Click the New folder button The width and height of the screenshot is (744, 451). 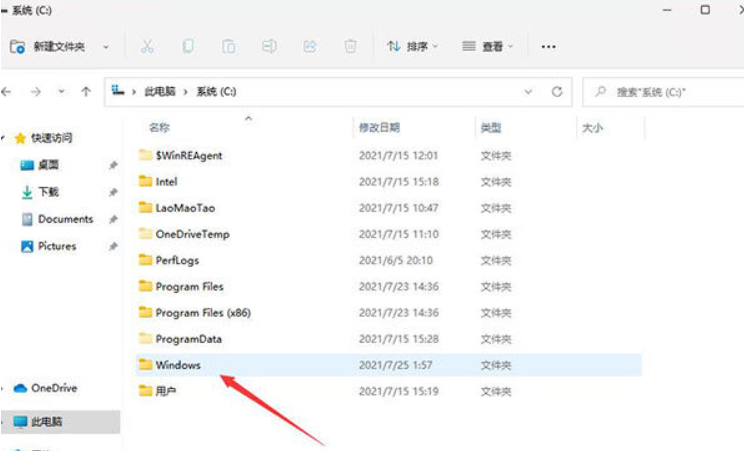point(47,47)
